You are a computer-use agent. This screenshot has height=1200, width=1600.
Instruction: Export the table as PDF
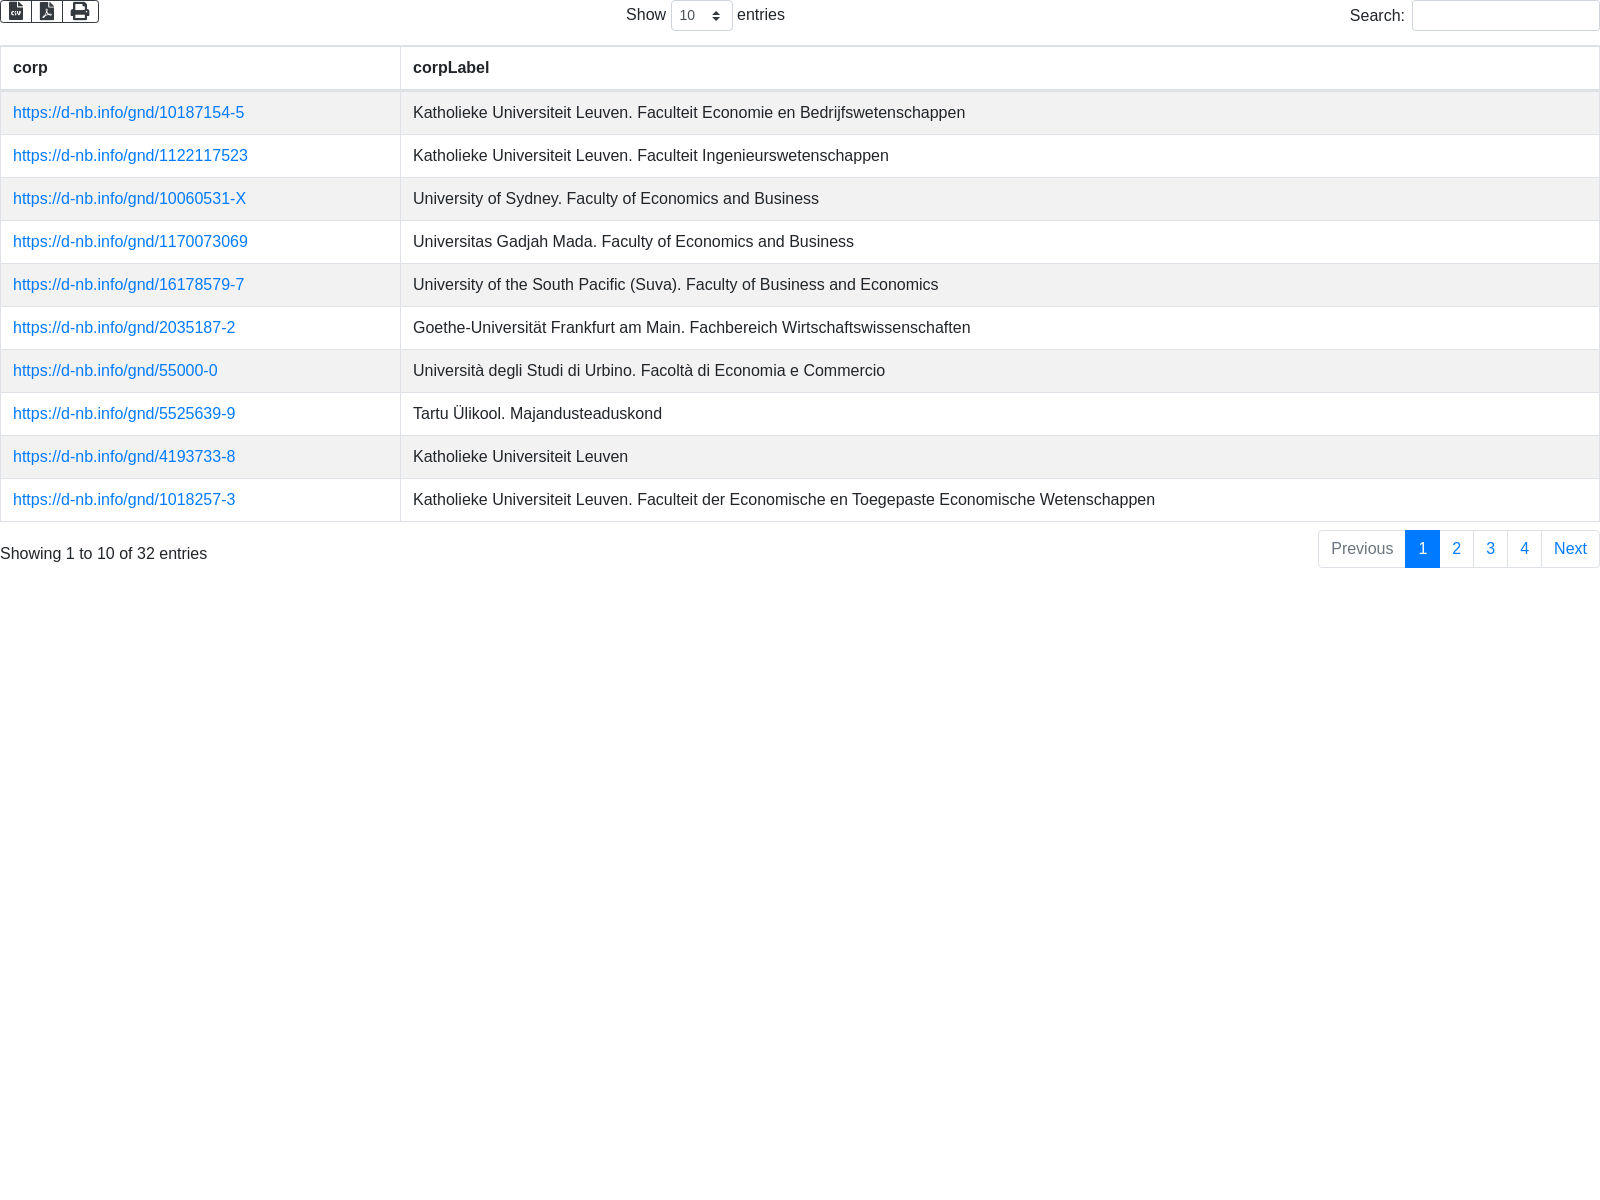(x=47, y=11)
